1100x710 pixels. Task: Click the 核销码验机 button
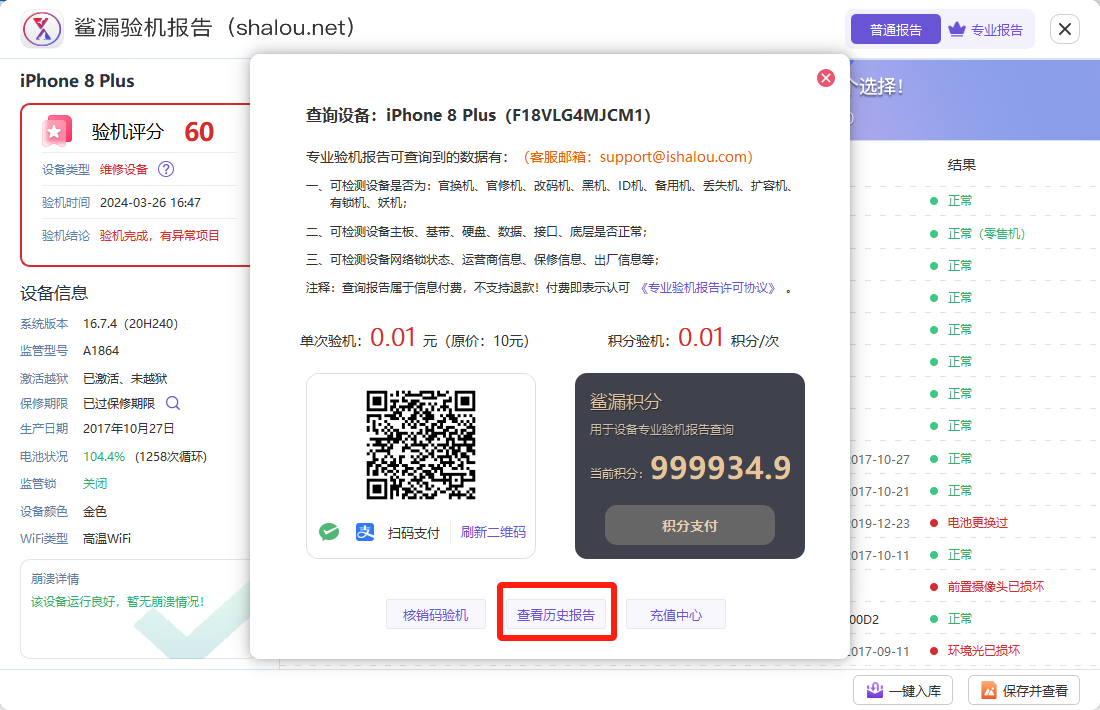436,615
